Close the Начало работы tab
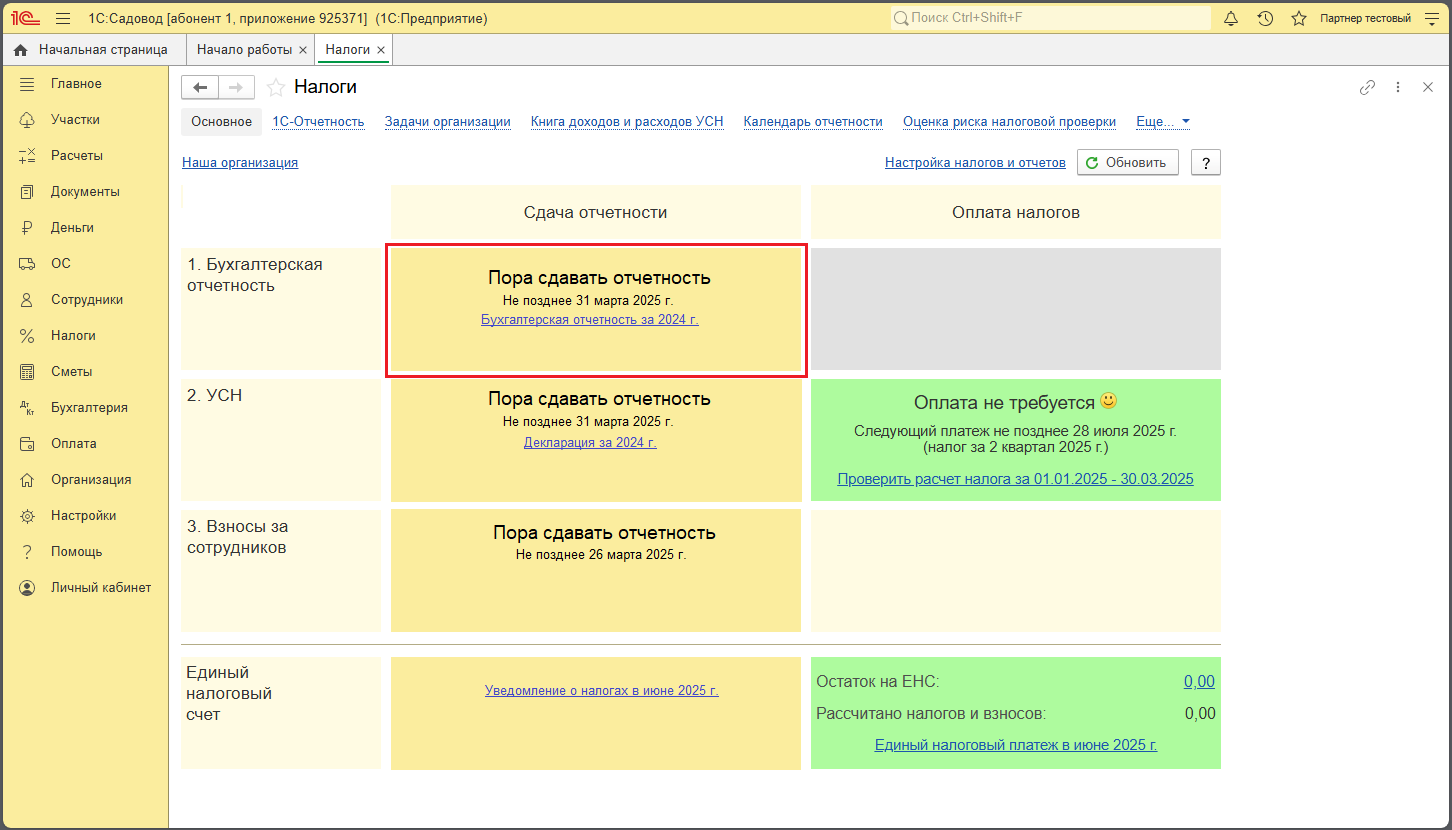1452x830 pixels. tap(303, 50)
